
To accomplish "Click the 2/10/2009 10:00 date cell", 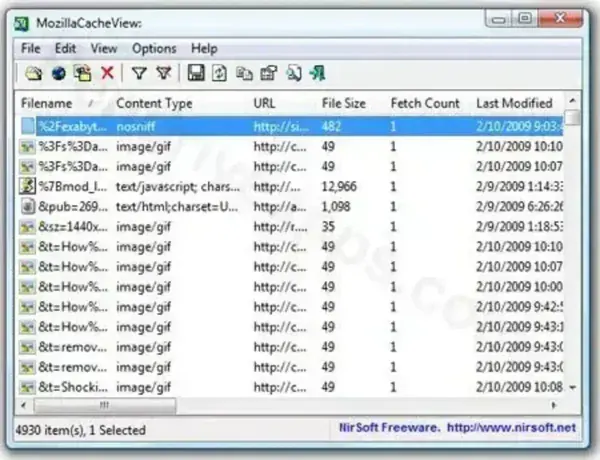I will pyautogui.click(x=519, y=287).
